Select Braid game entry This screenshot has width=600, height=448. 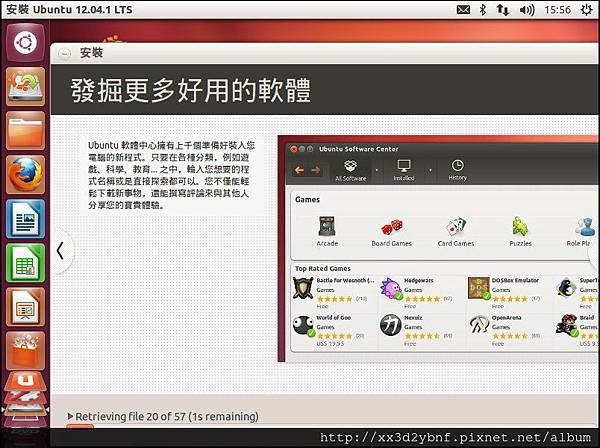(x=577, y=331)
